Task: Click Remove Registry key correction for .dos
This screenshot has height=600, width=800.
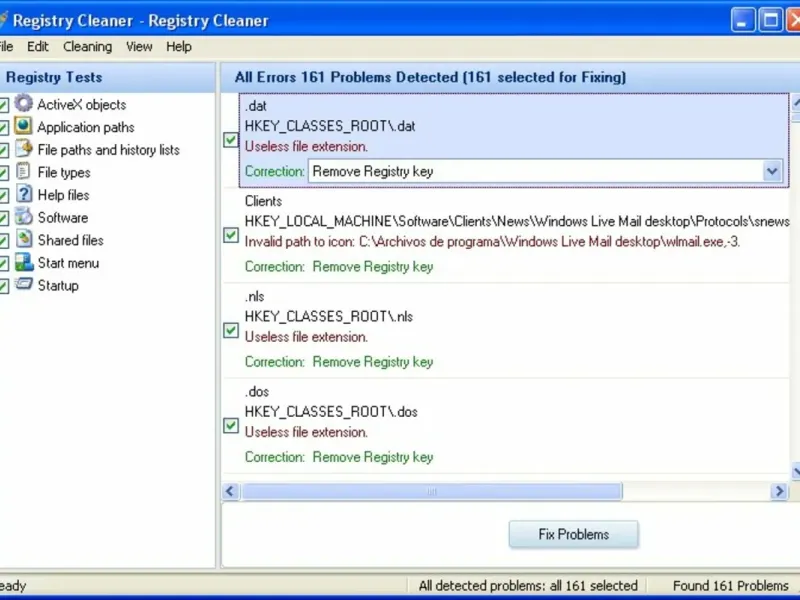Action: 373,457
